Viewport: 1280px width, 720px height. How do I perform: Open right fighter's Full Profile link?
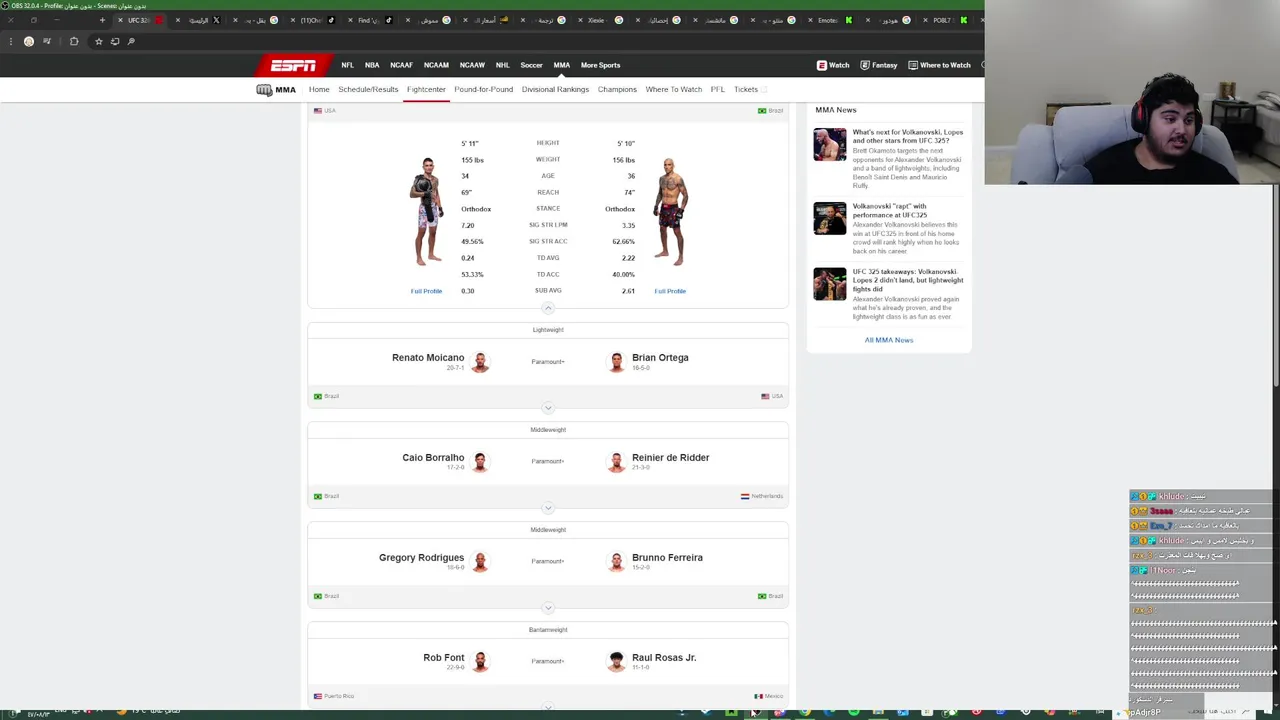pyautogui.click(x=670, y=291)
